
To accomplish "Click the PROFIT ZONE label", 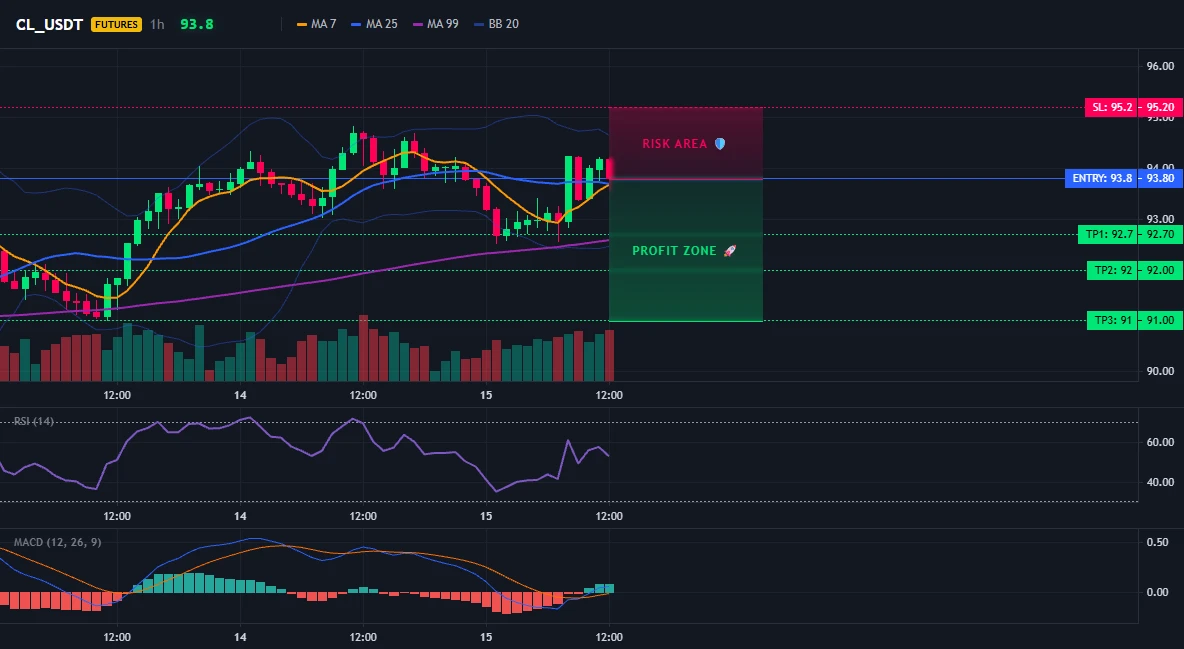I will point(674,251).
